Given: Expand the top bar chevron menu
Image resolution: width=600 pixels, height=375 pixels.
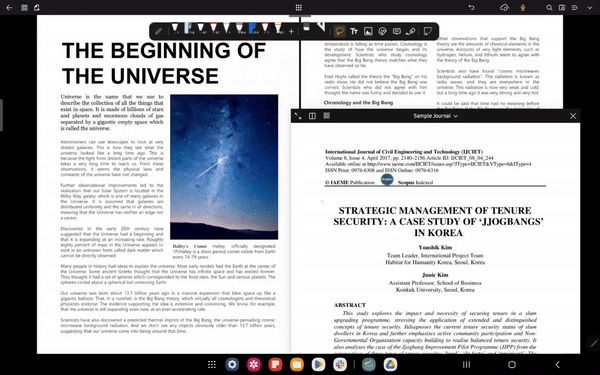Looking at the screenshot, I should click(x=589, y=8).
